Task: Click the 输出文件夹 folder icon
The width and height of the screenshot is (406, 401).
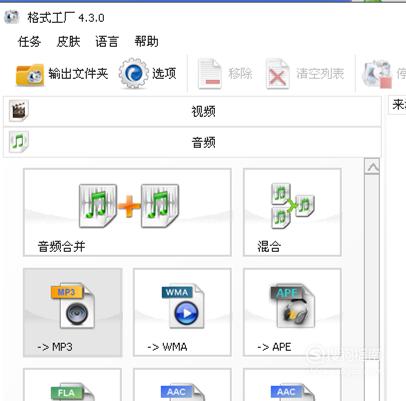Action: click(x=30, y=74)
